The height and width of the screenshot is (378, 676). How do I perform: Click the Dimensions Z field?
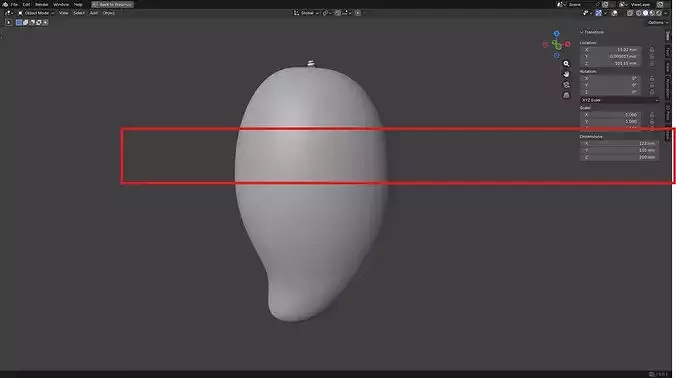(x=620, y=157)
